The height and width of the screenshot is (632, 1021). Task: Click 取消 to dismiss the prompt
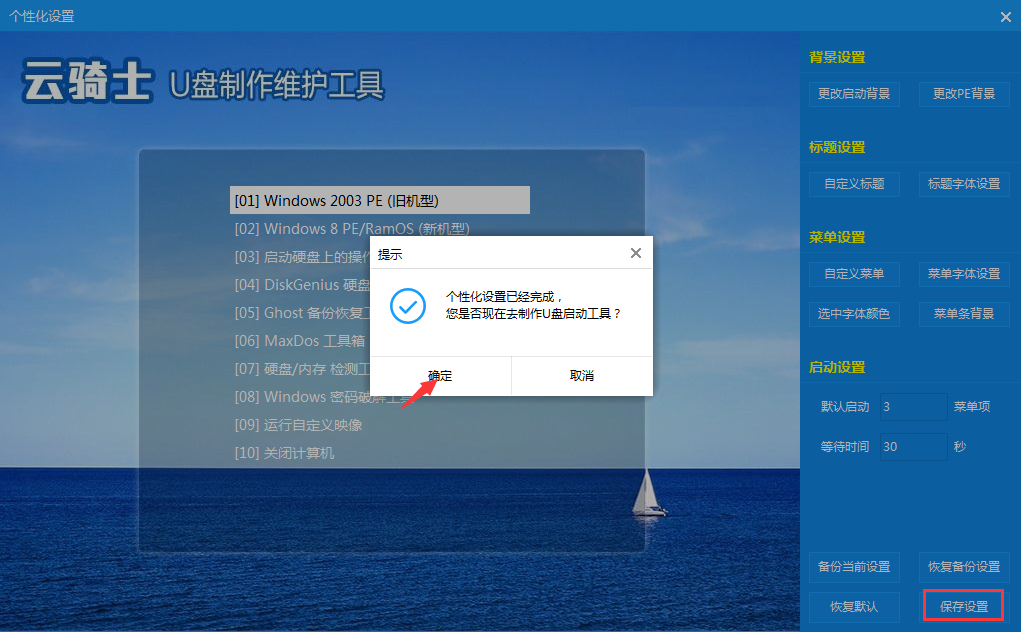(x=583, y=375)
